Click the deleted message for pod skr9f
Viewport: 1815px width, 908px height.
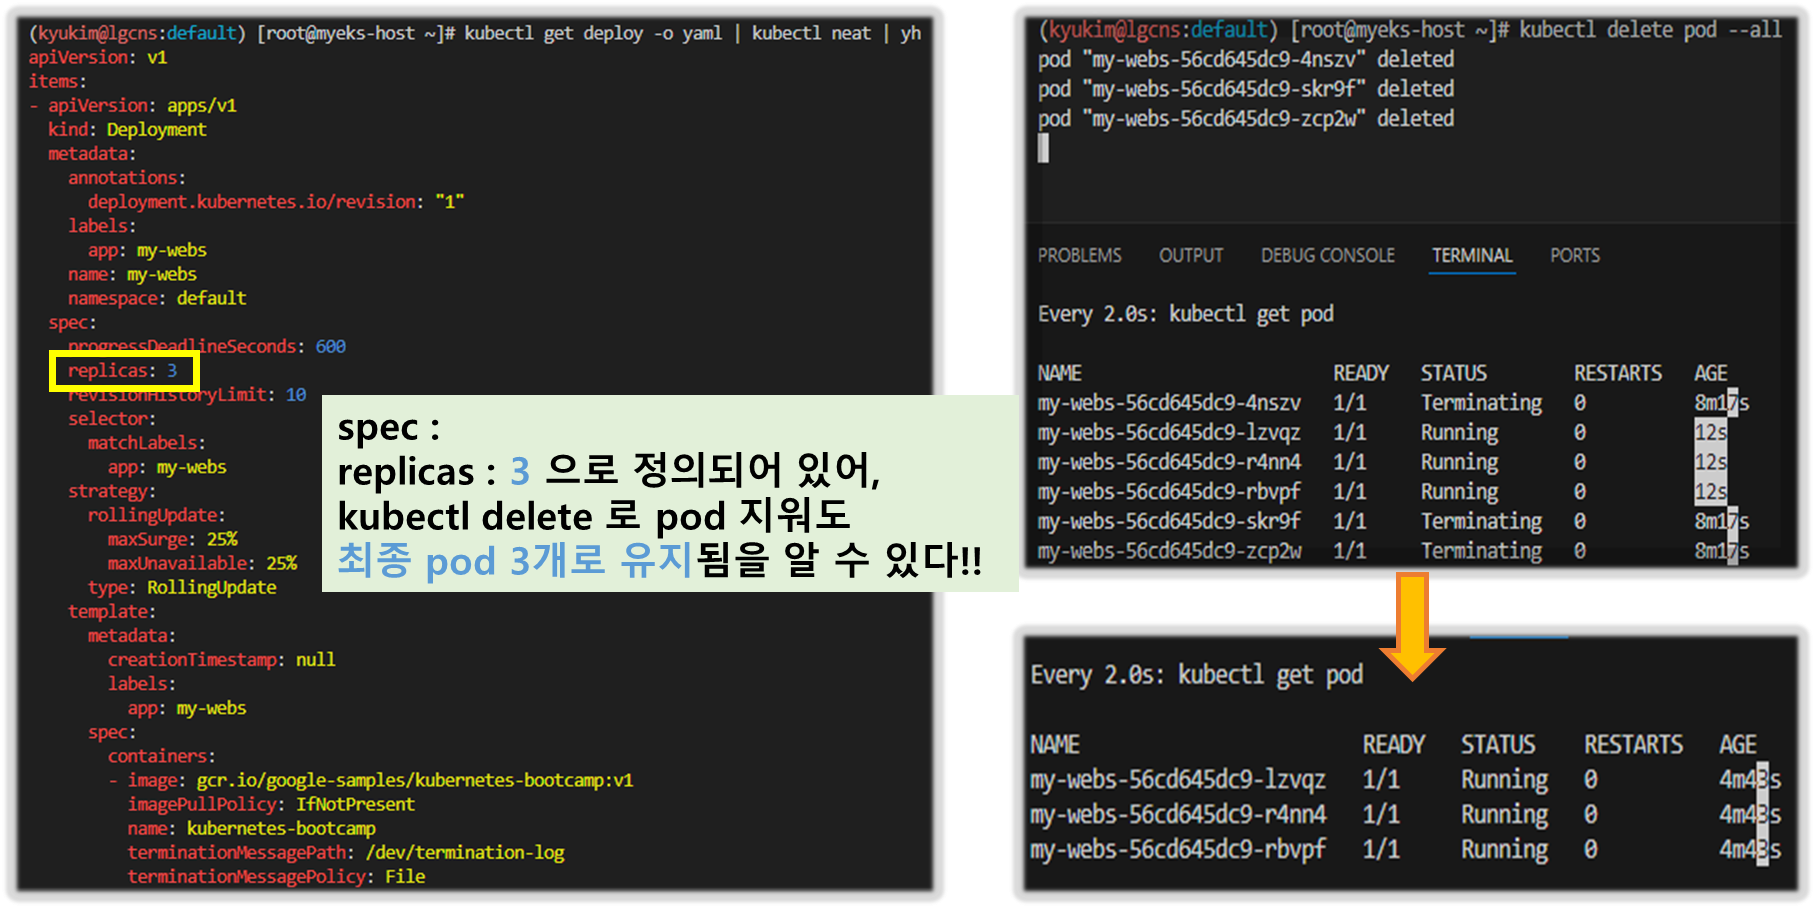click(x=1246, y=89)
